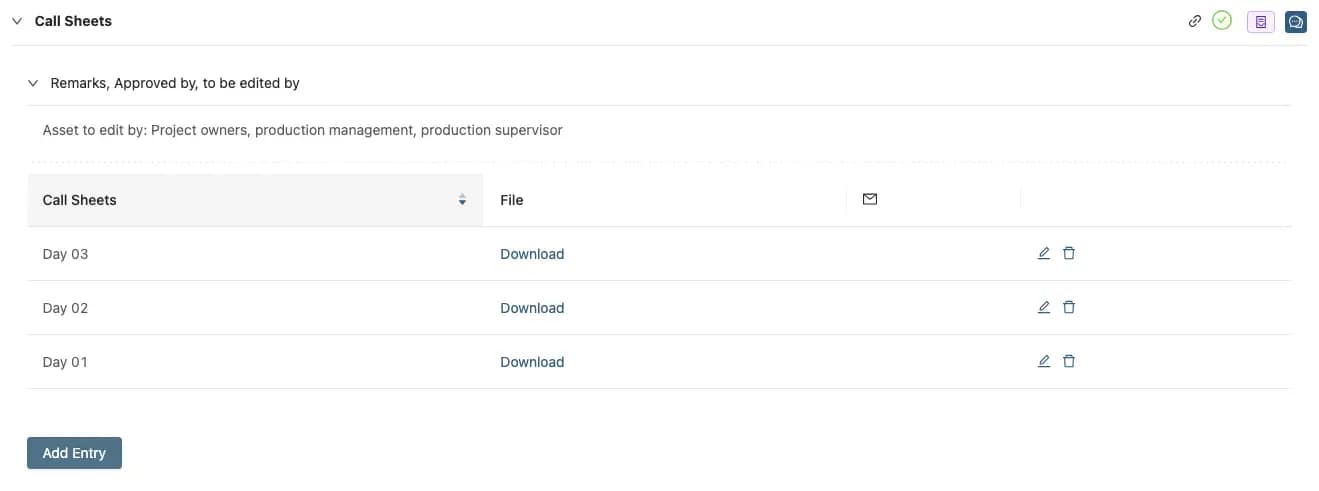The height and width of the screenshot is (491, 1319).
Task: Collapse Remarks, Approved by section chevron
Action: click(33, 83)
